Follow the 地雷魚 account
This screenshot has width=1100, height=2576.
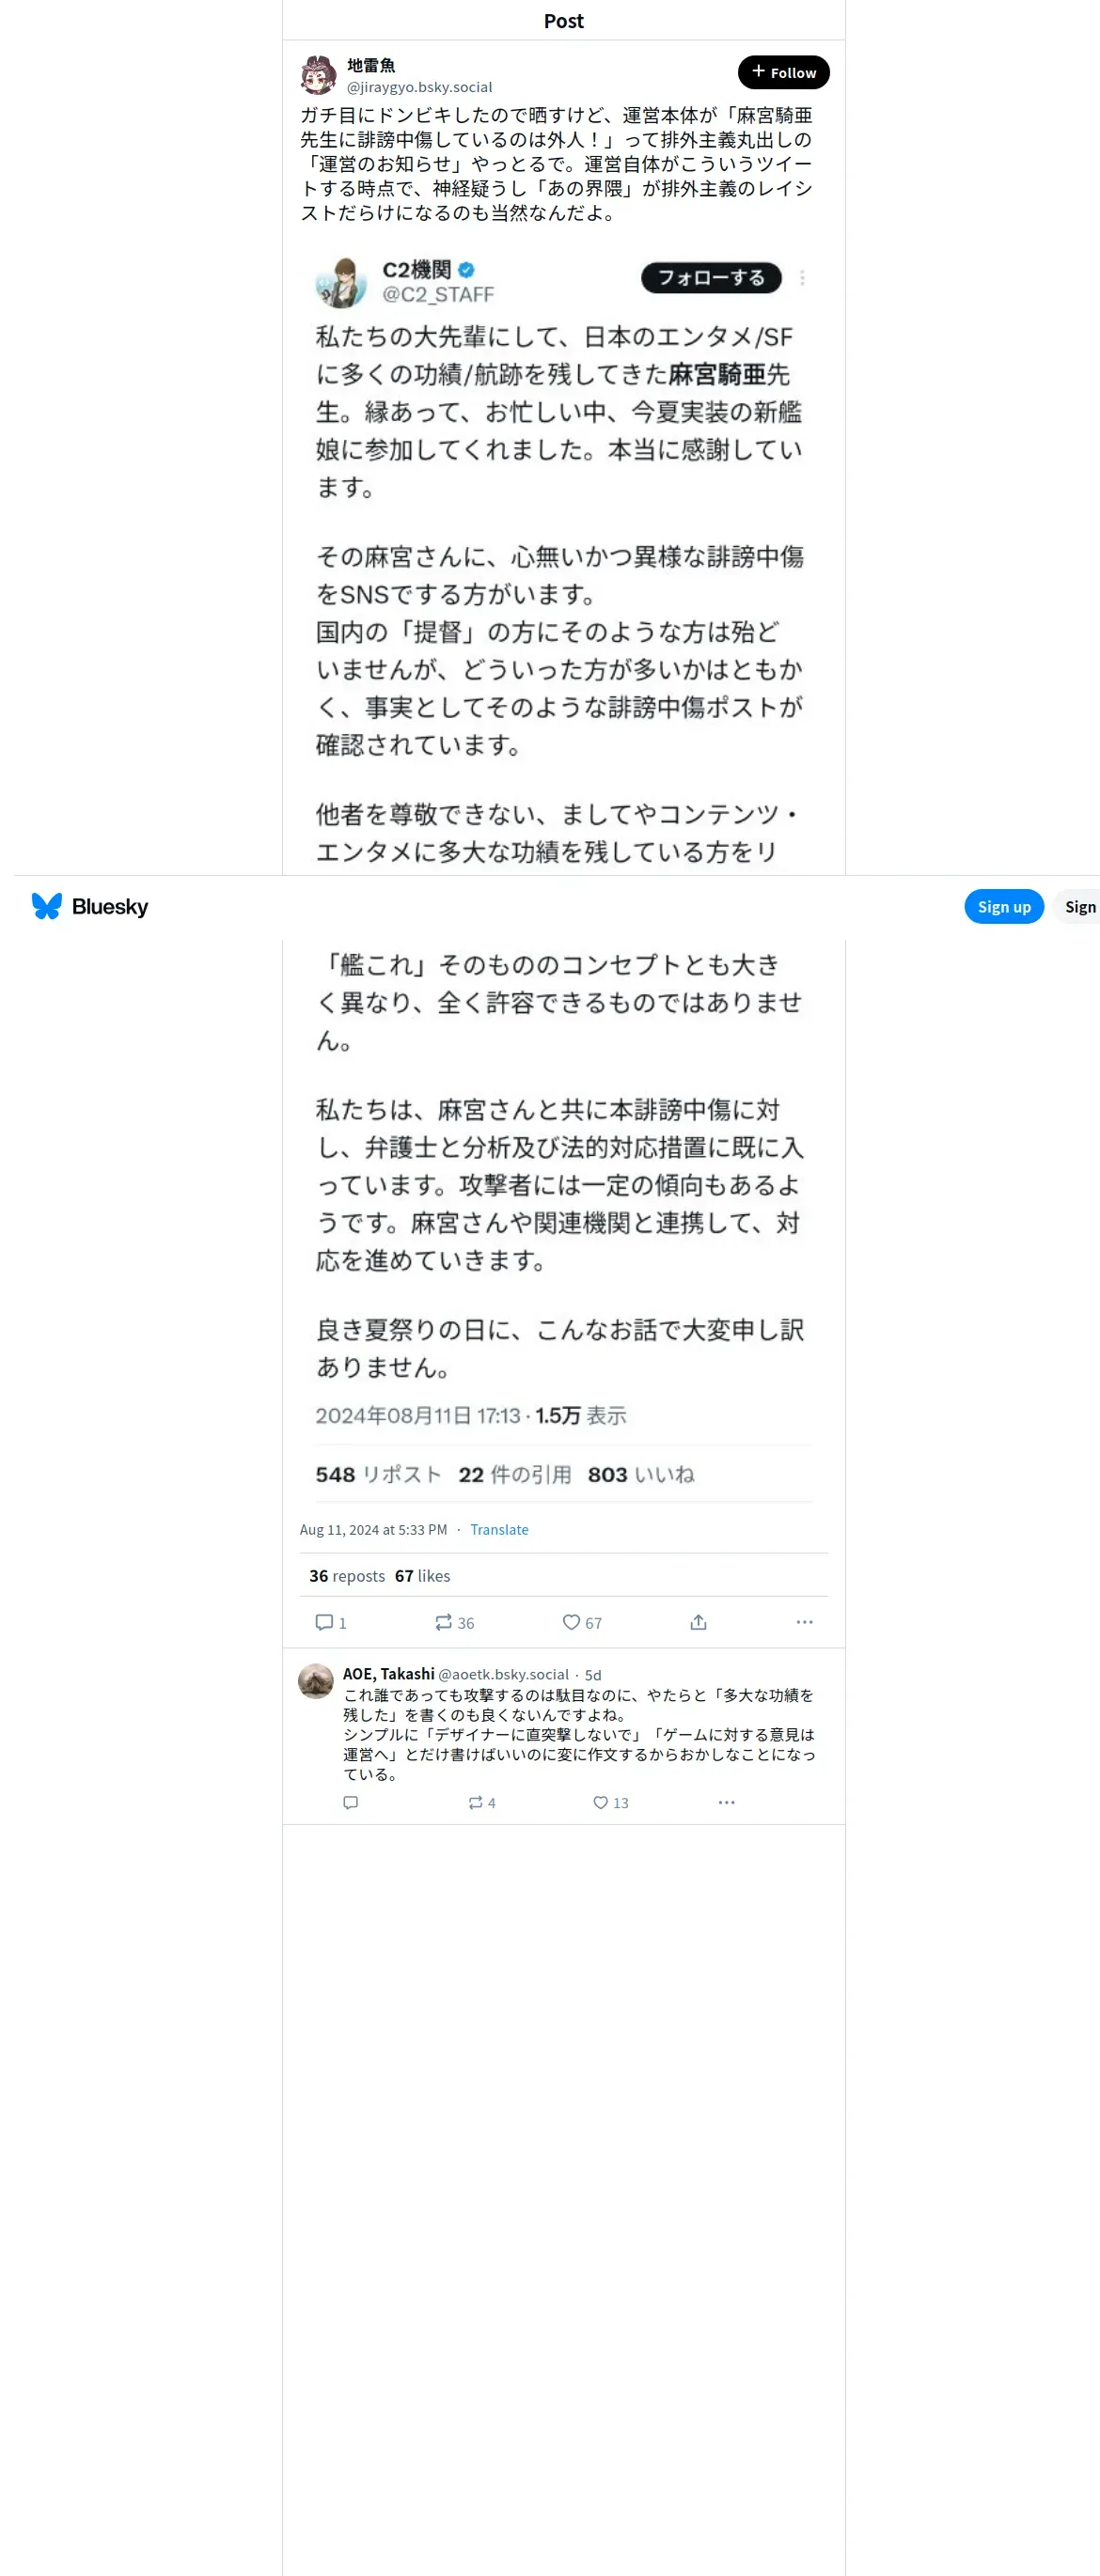(783, 72)
